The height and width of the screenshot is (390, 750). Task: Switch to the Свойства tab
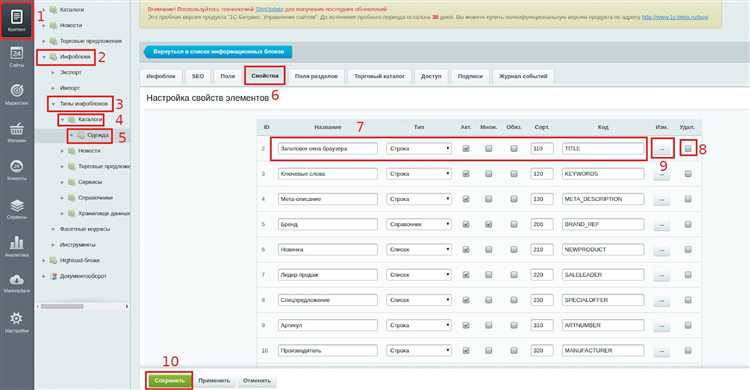(x=265, y=76)
